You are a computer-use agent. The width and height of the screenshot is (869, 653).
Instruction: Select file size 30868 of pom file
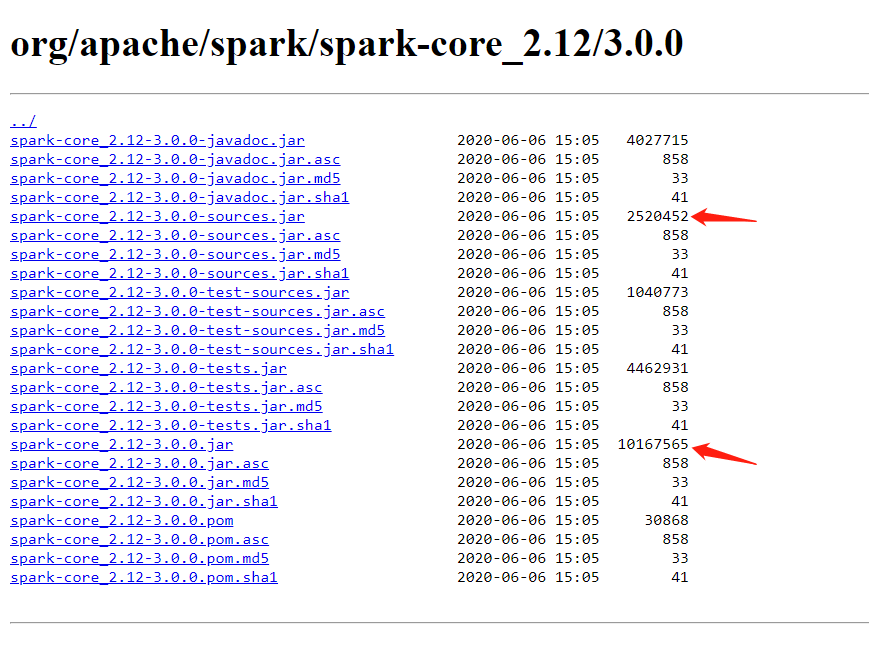666,520
